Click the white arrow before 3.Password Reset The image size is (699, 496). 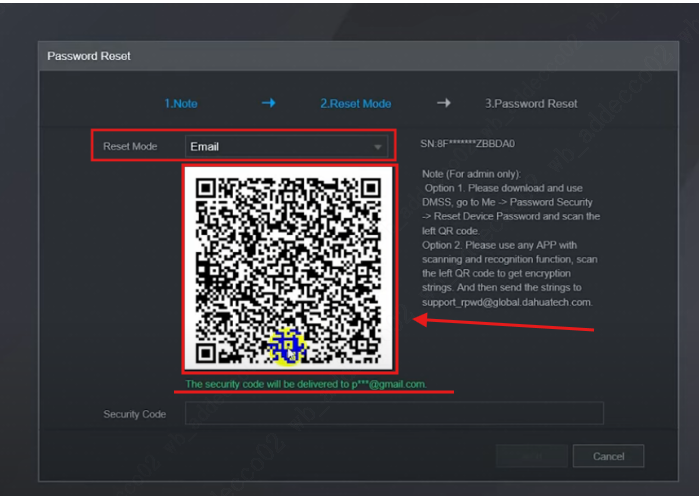pyautogui.click(x=444, y=103)
